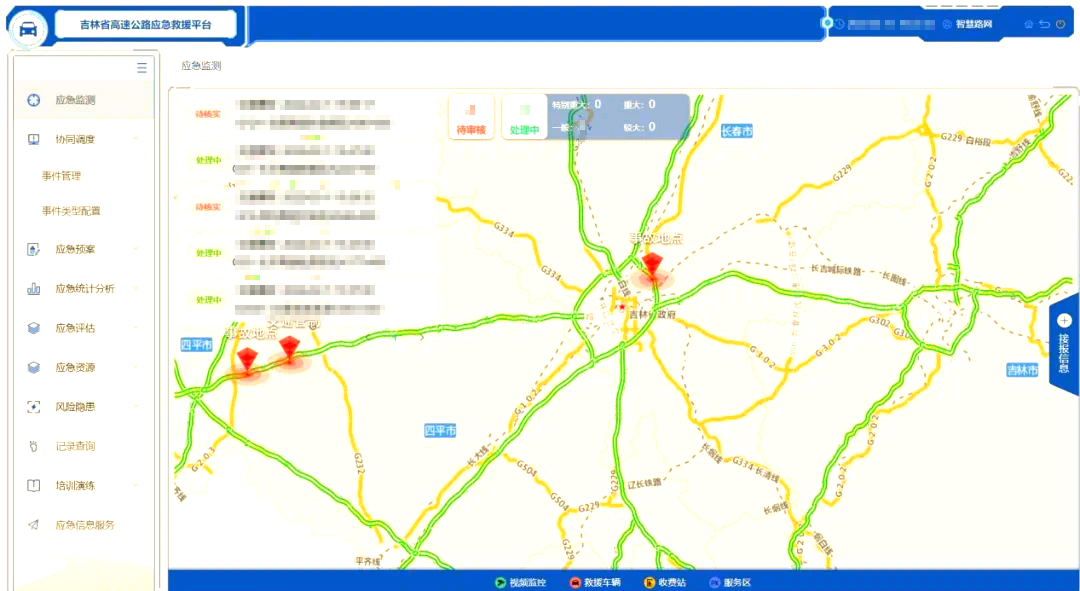Select the 应急评估 sidebar icon

tap(32, 327)
